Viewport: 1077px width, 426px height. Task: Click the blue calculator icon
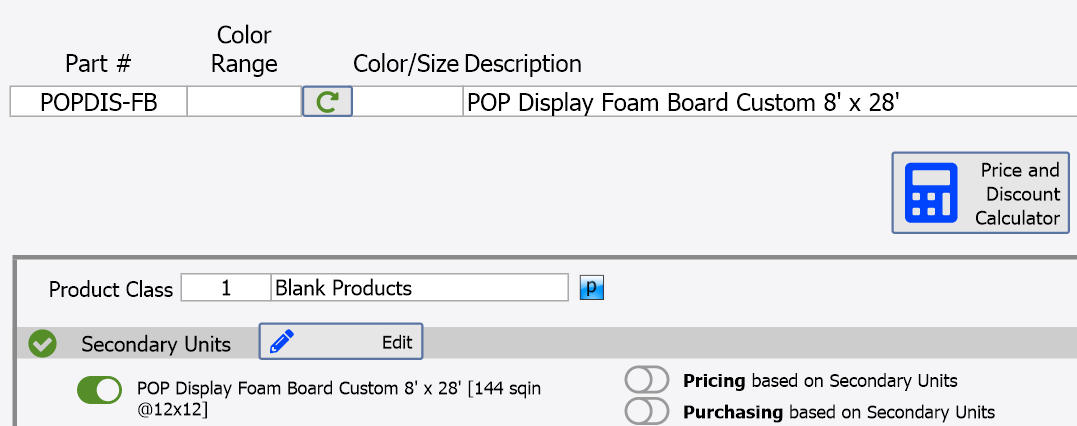[x=931, y=193]
